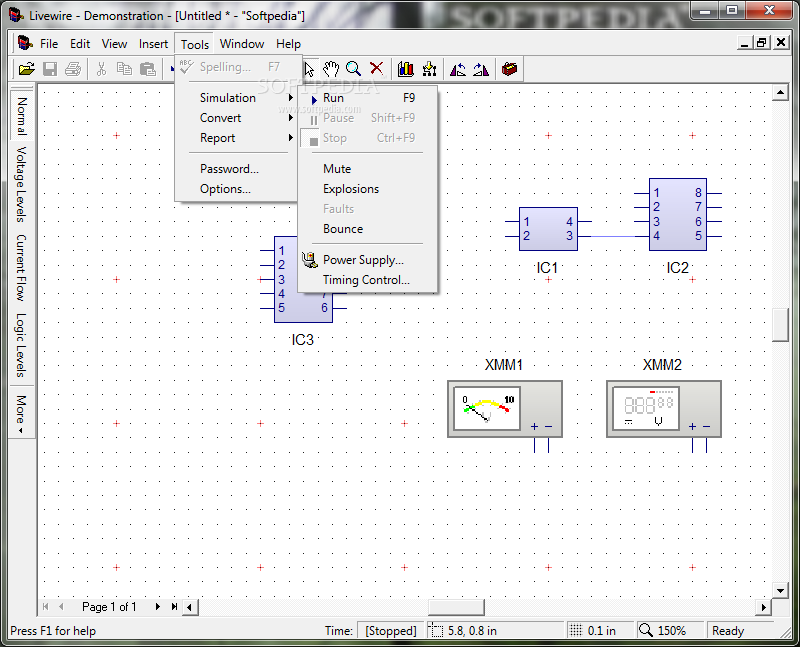Open the Window menu
The width and height of the screenshot is (800, 647).
[242, 44]
